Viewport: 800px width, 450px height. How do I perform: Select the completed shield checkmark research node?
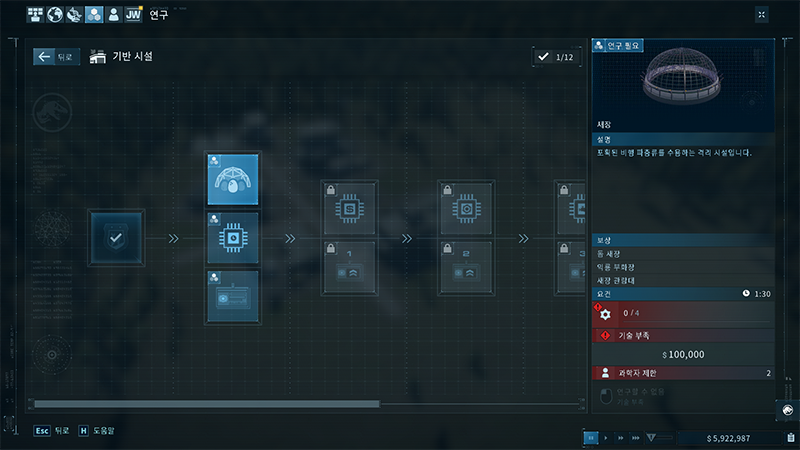tap(116, 238)
